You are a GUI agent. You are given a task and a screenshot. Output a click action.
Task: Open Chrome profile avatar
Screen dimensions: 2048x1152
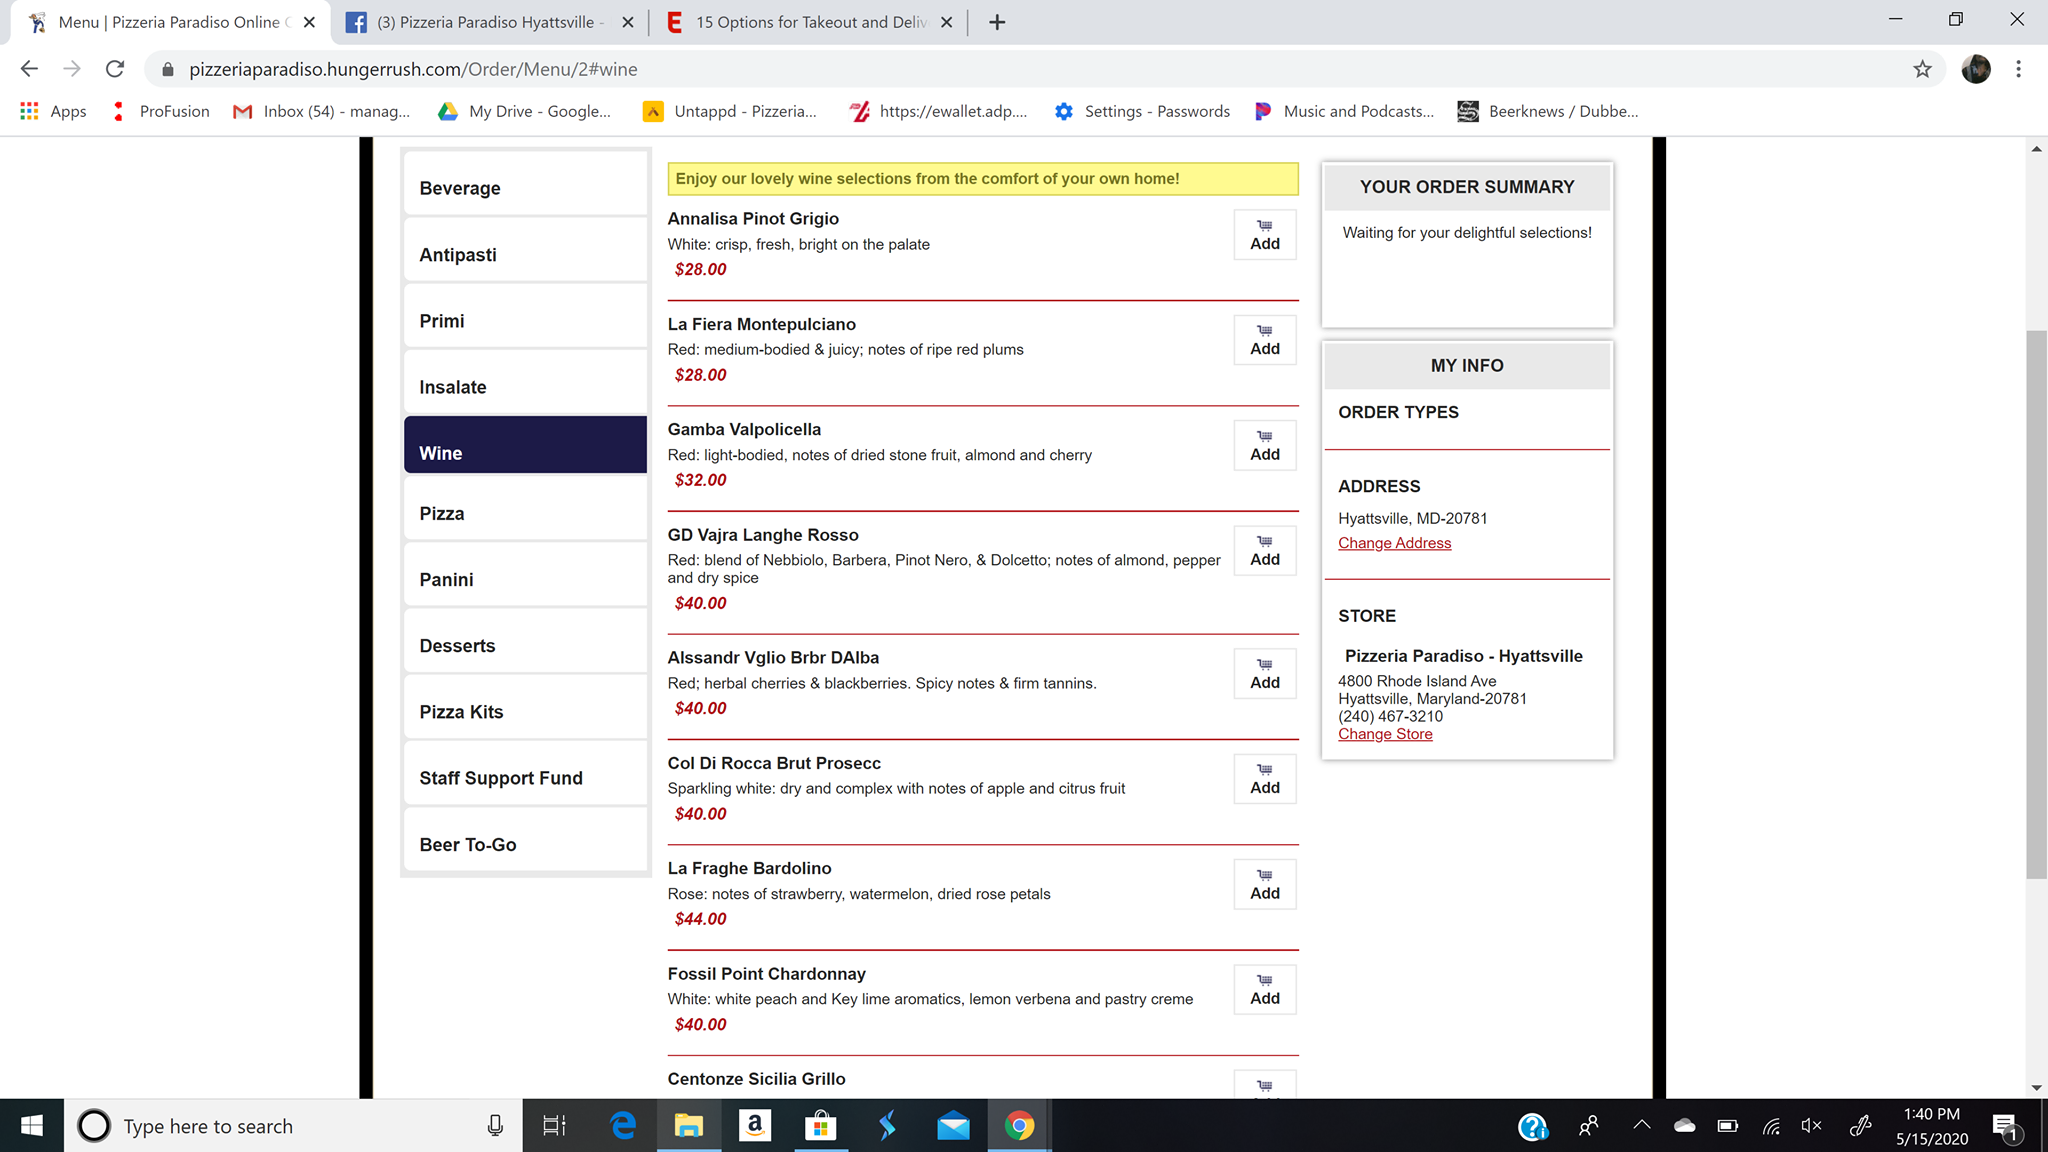(x=1975, y=69)
